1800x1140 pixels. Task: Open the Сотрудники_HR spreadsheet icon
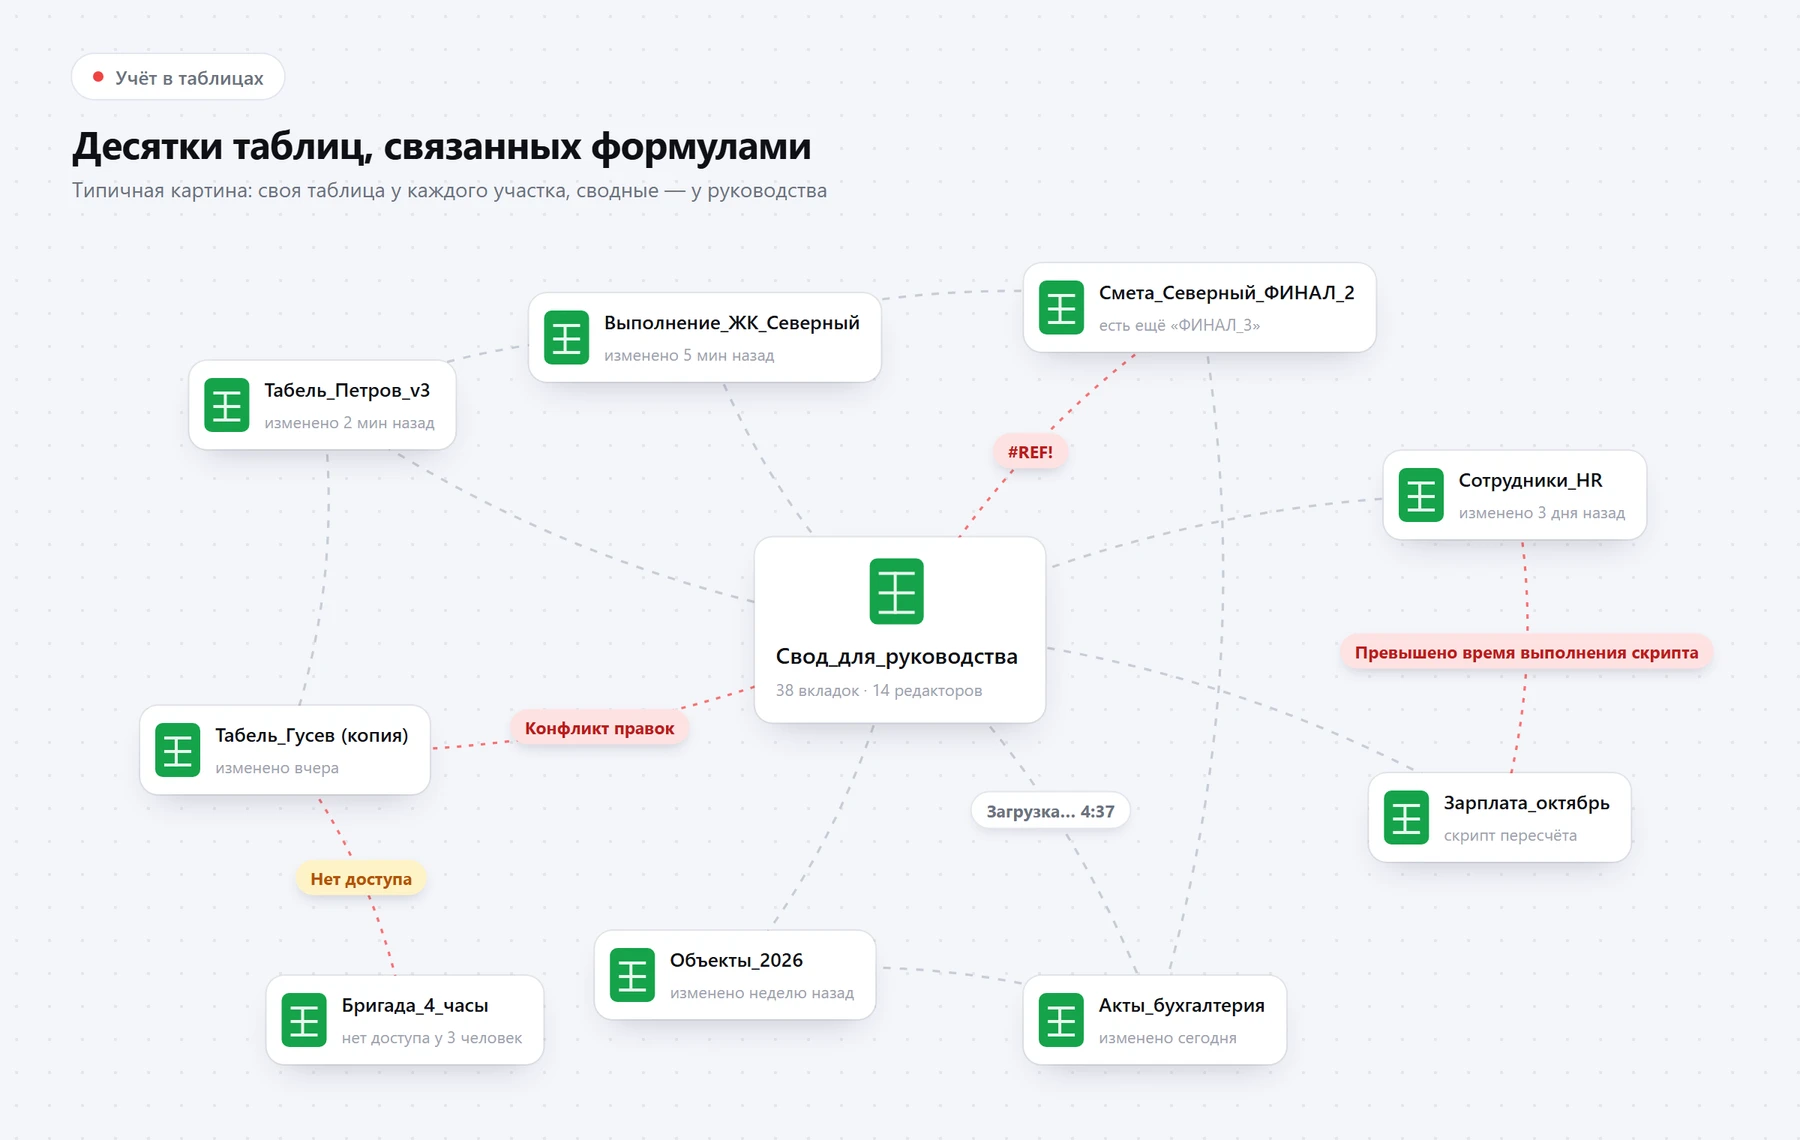[x=1421, y=495]
